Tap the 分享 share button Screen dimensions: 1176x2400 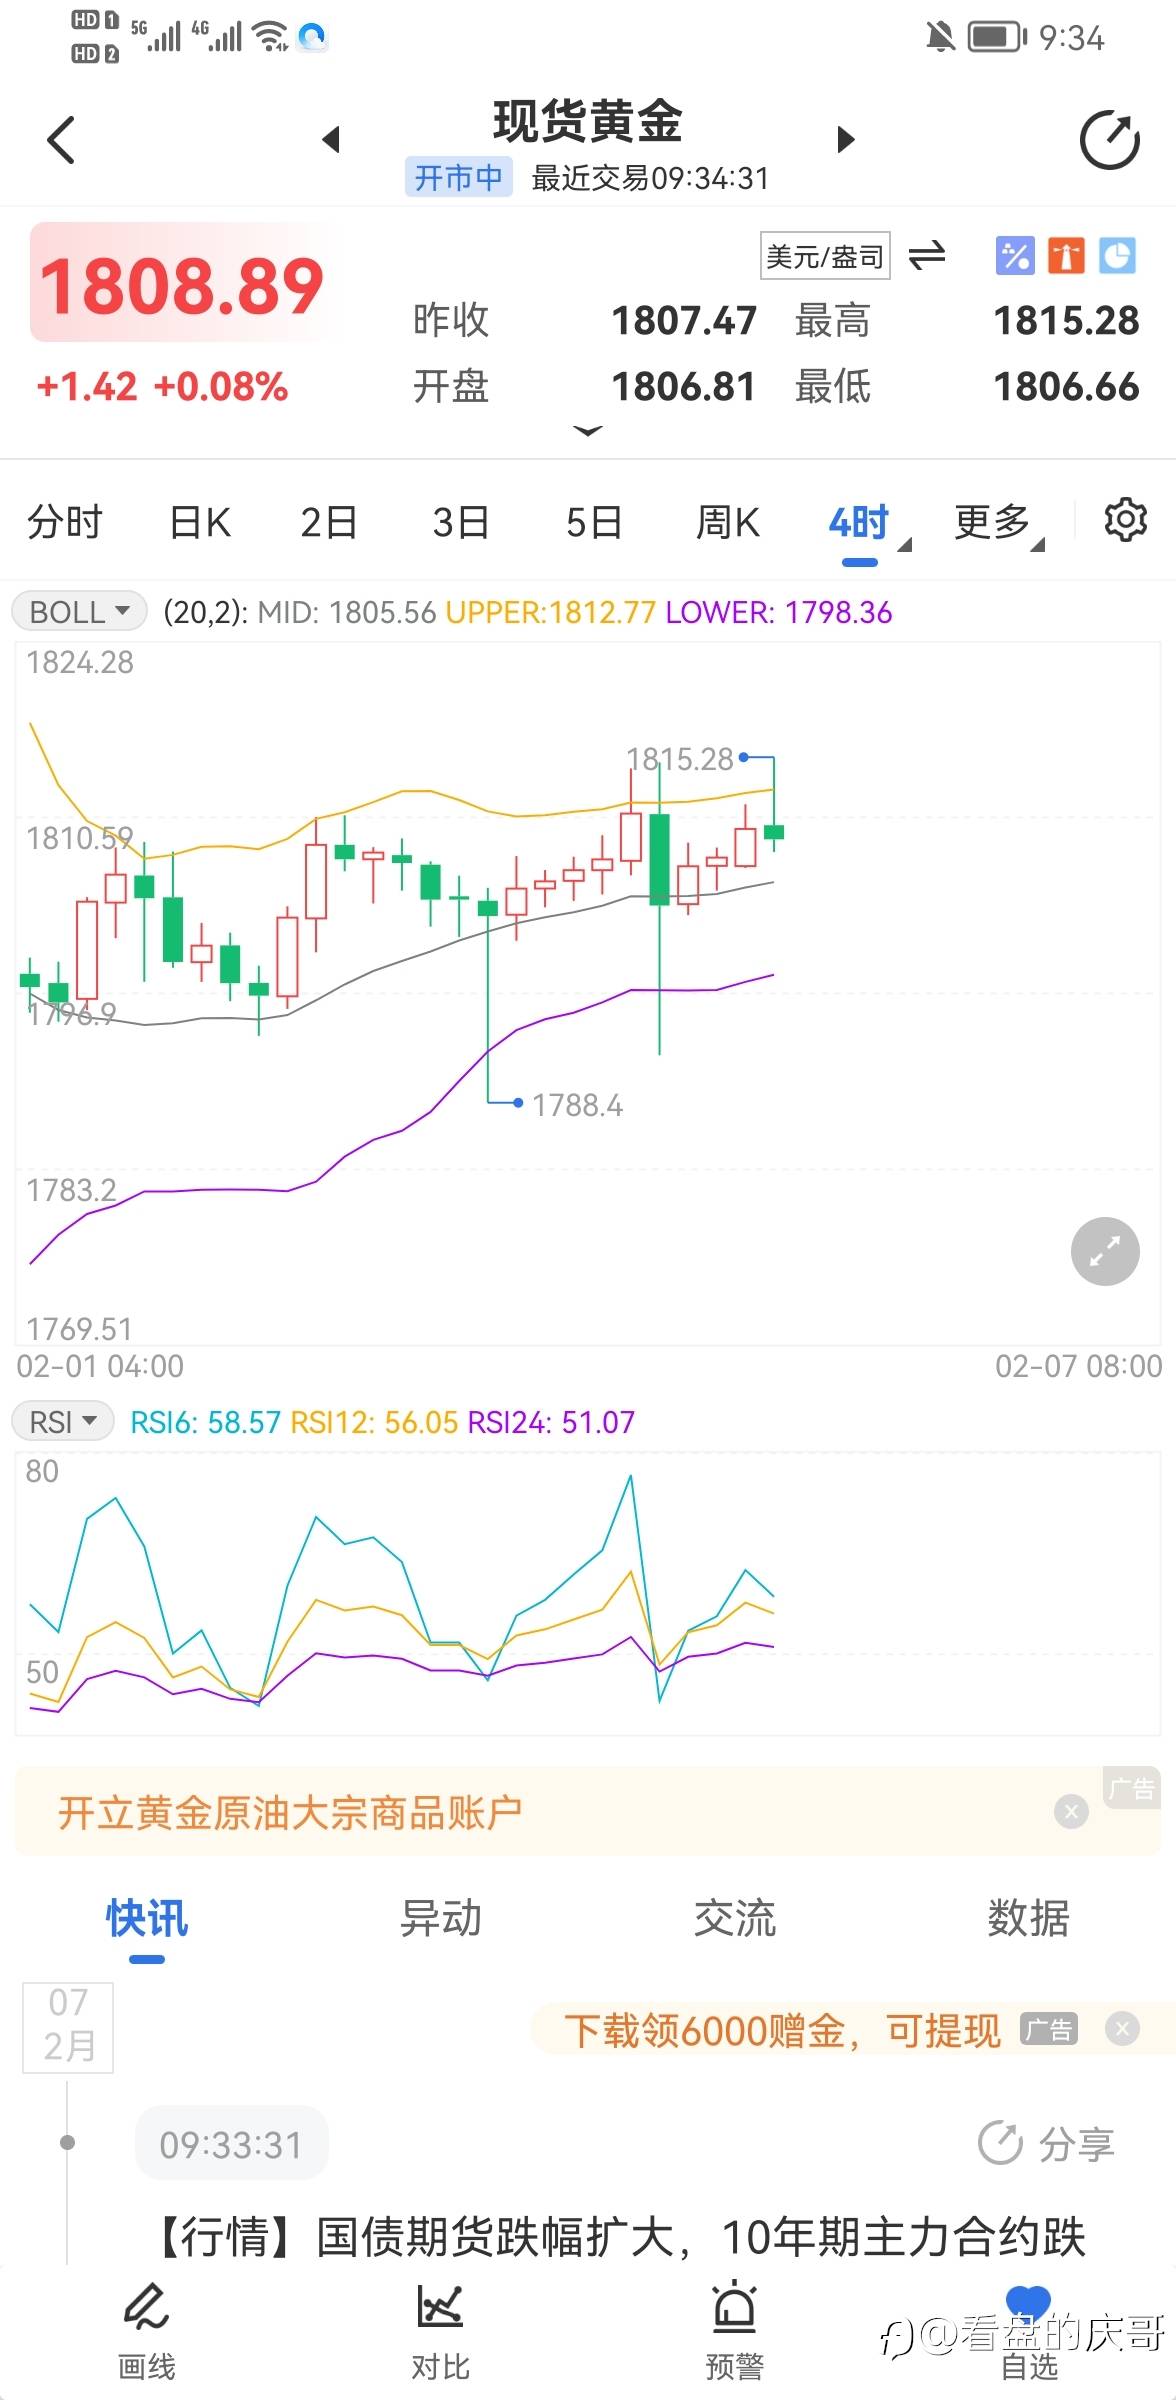point(1046,2144)
